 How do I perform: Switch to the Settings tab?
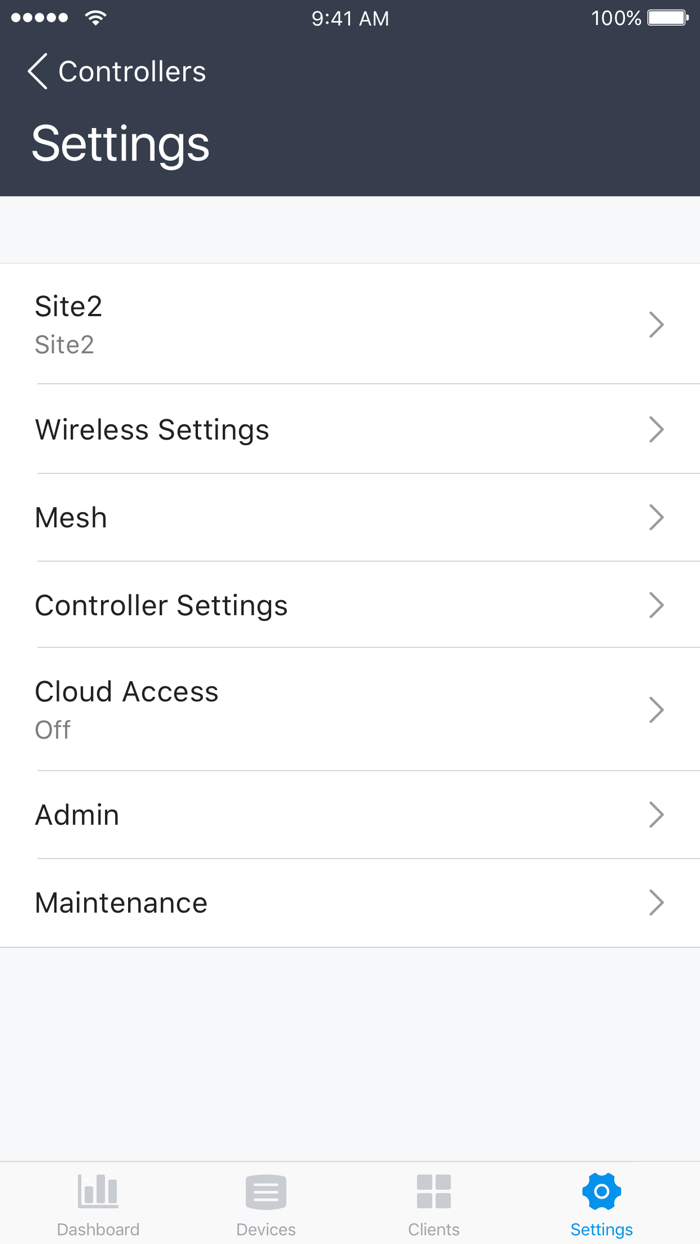pyautogui.click(x=601, y=1203)
